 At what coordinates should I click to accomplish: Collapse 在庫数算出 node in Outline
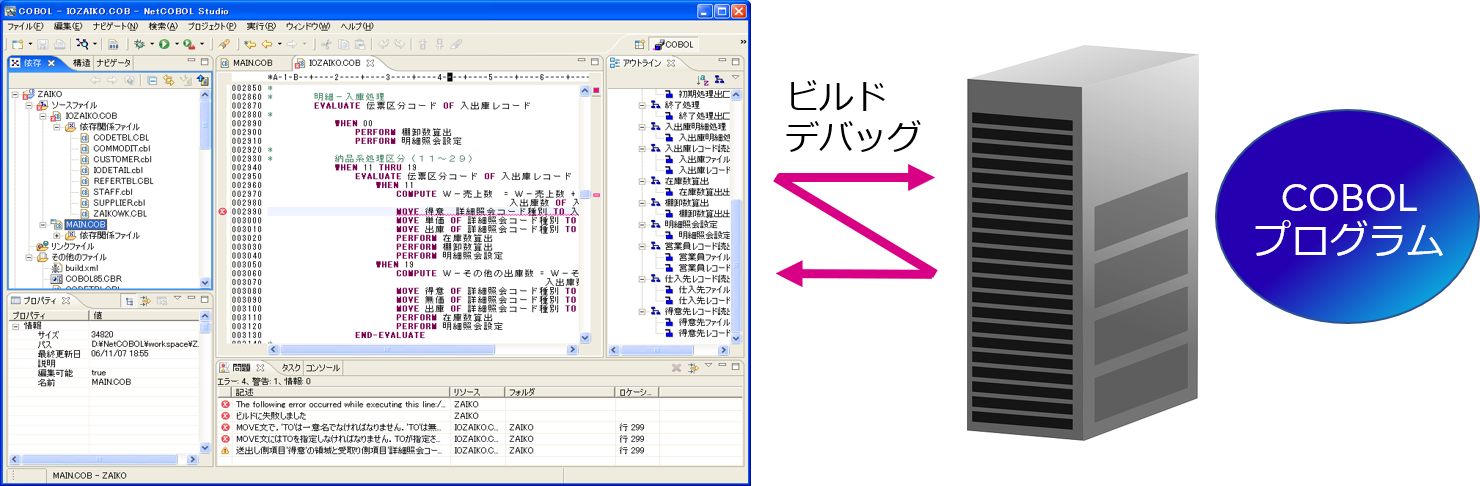coord(644,181)
